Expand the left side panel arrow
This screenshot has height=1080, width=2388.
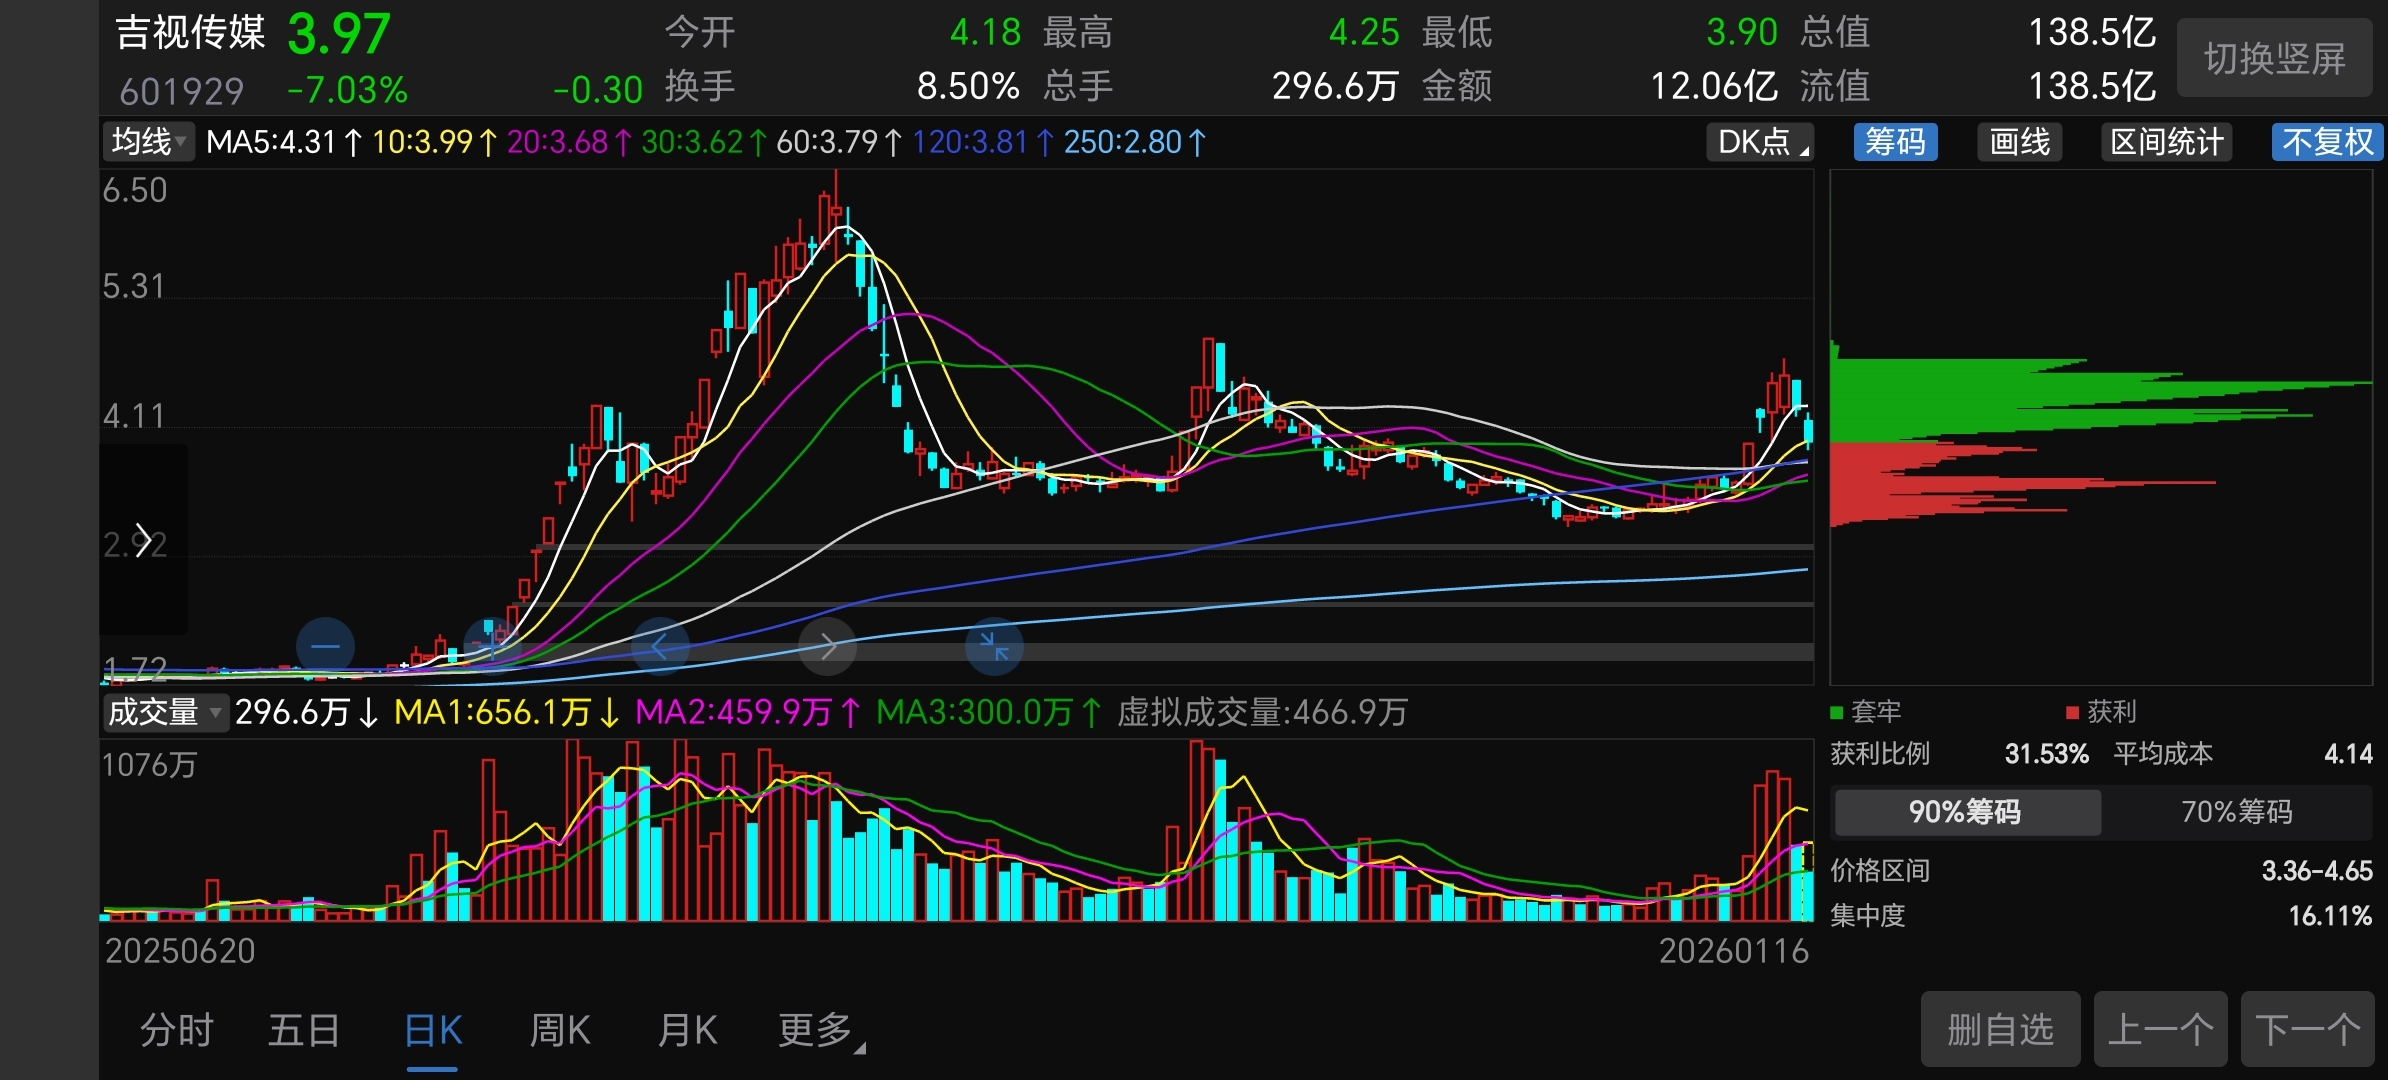[x=143, y=540]
